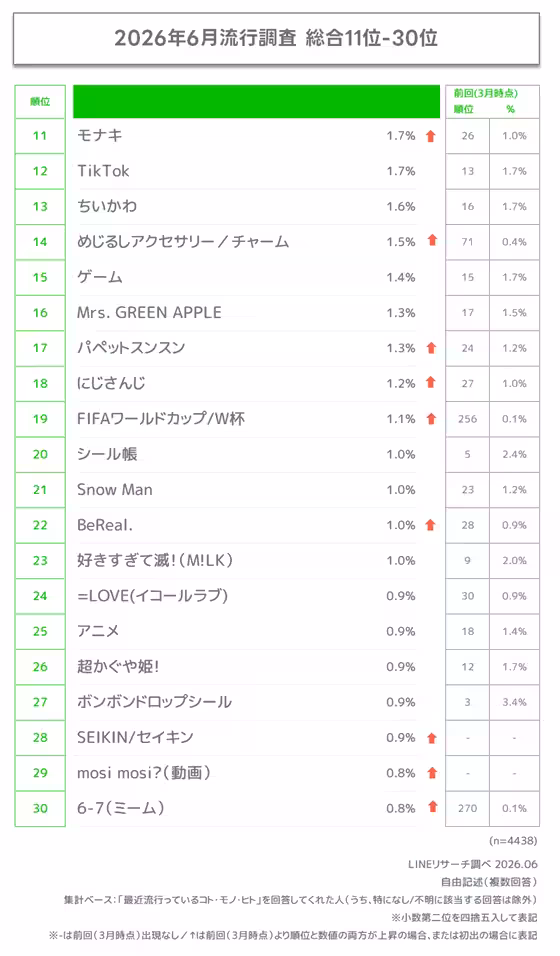This screenshot has width=560, height=956.
Task: Click the up arrow on the めじるしアクセサリー row
Action: tap(433, 240)
